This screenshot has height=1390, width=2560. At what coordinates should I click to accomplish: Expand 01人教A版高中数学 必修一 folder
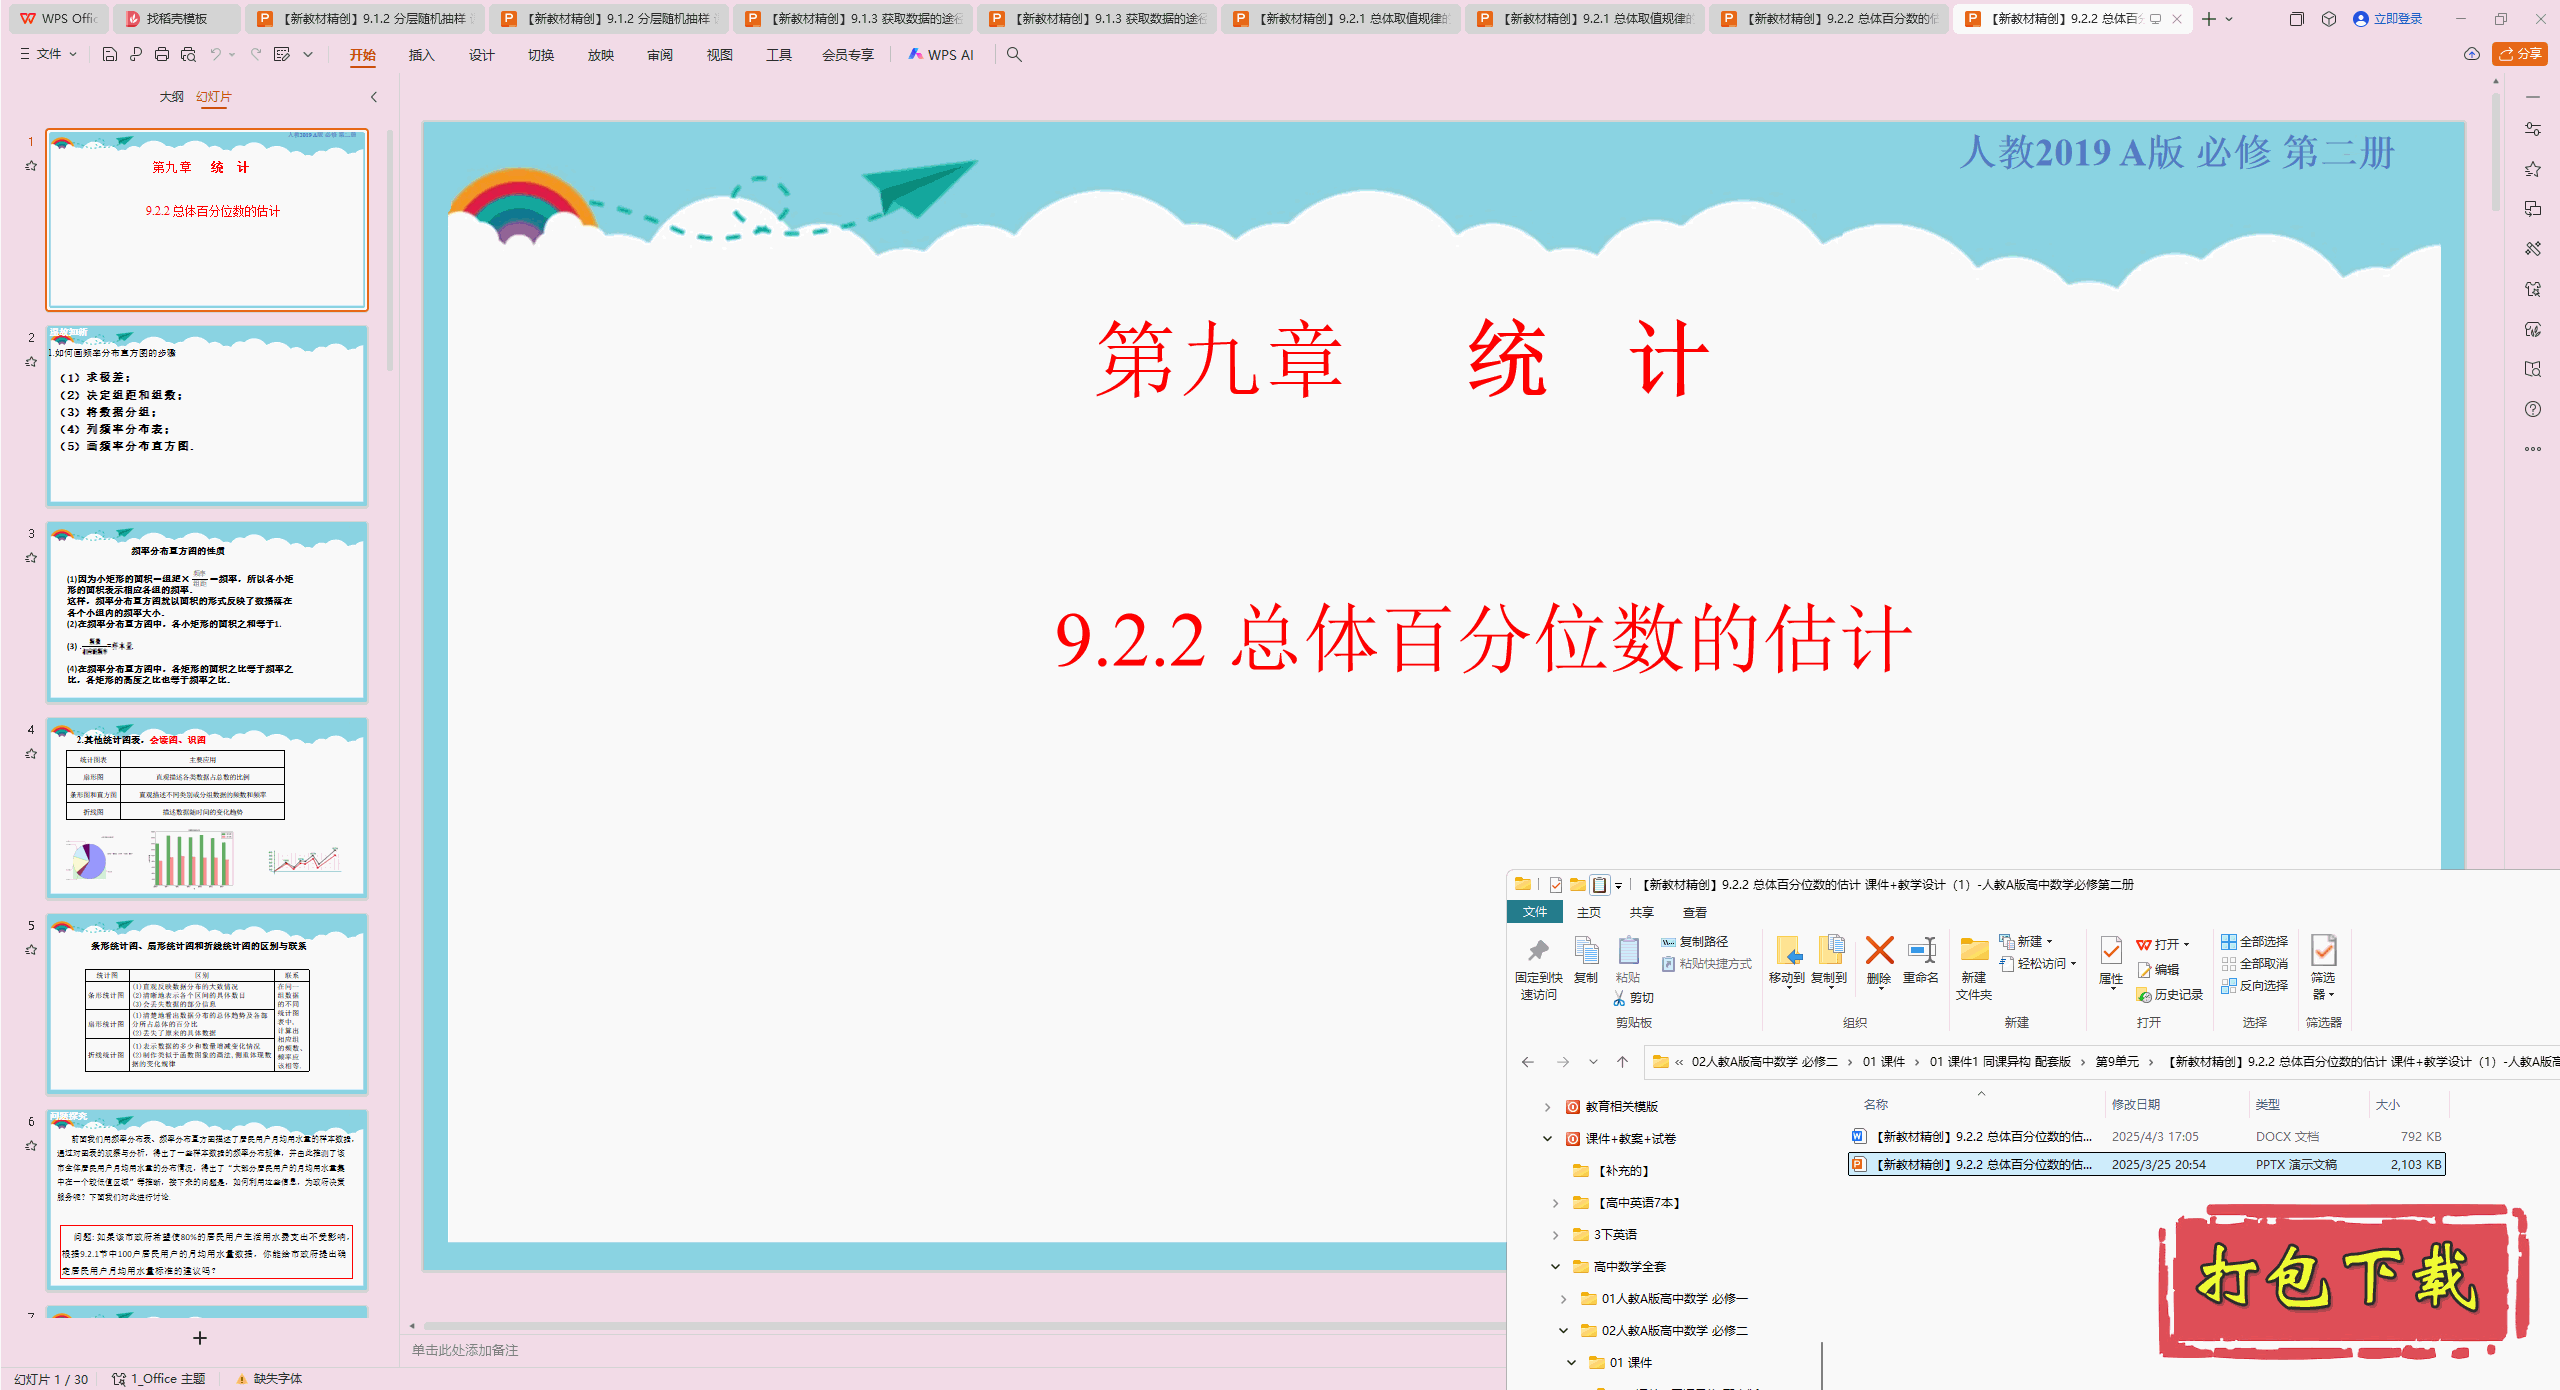pyautogui.click(x=1563, y=1299)
